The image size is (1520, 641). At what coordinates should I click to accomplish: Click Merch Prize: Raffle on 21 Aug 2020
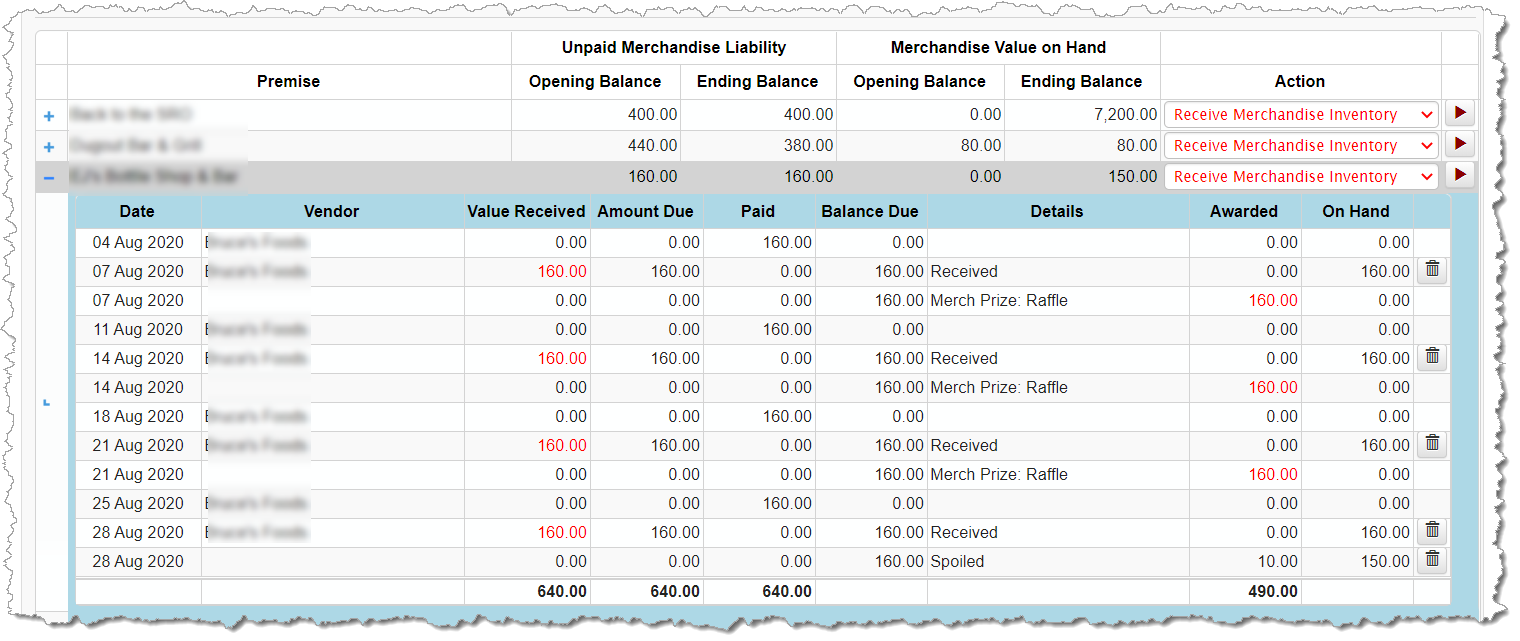pyautogui.click(x=999, y=474)
